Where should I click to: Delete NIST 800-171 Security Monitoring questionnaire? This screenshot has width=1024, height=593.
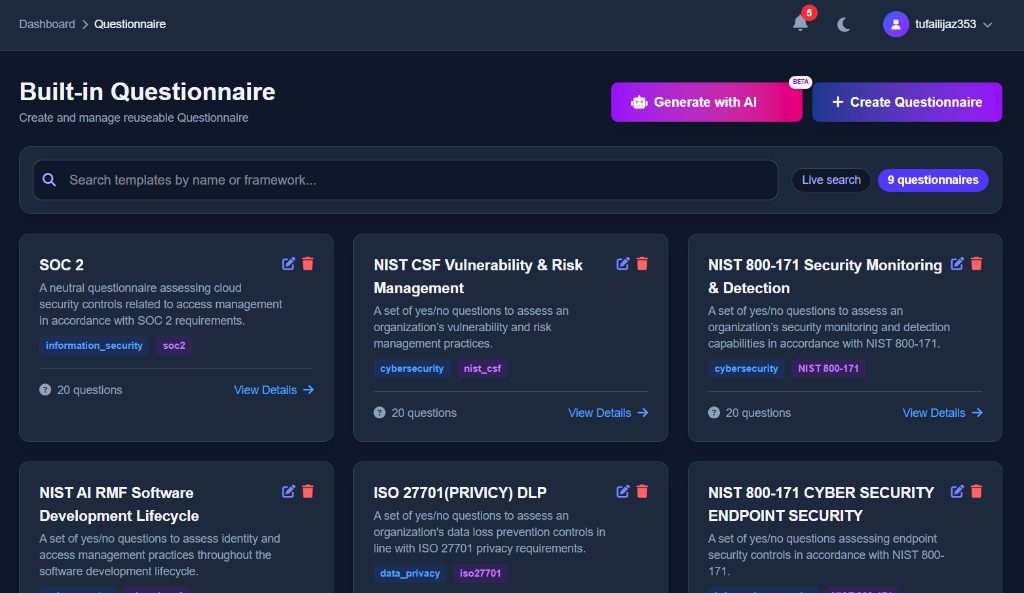(x=976, y=263)
